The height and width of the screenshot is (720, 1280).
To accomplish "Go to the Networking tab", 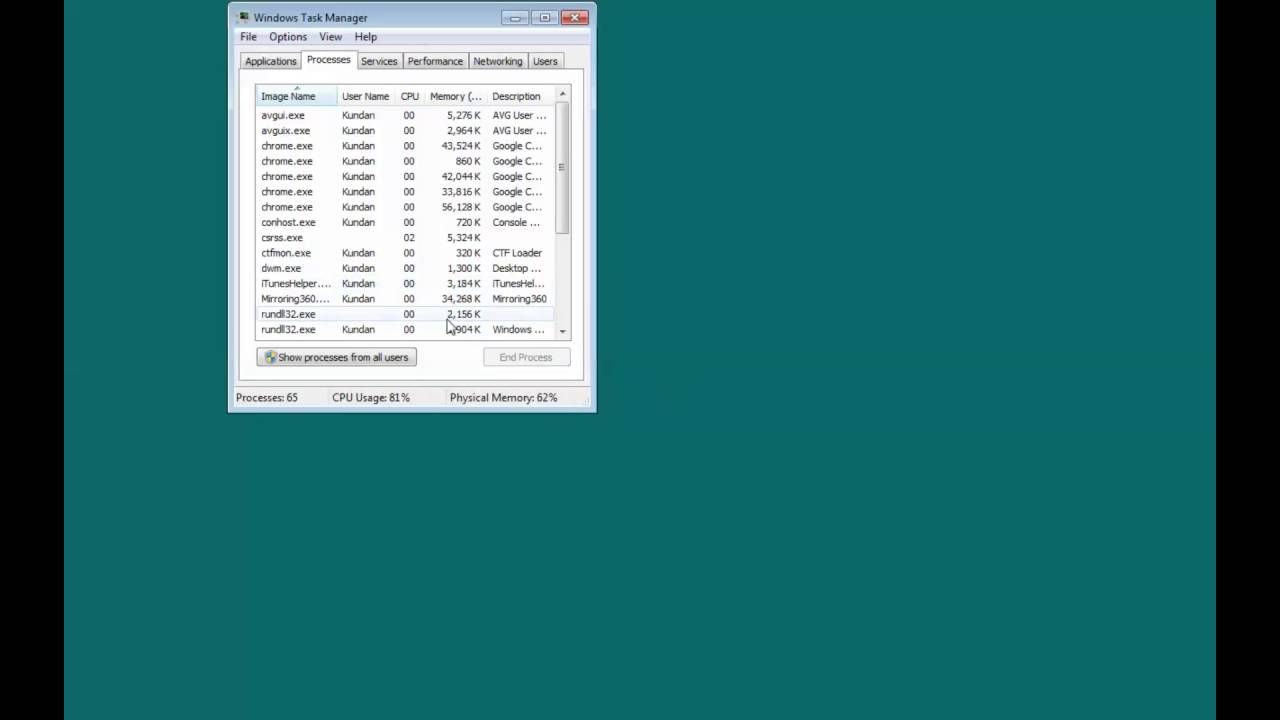I will [x=498, y=61].
